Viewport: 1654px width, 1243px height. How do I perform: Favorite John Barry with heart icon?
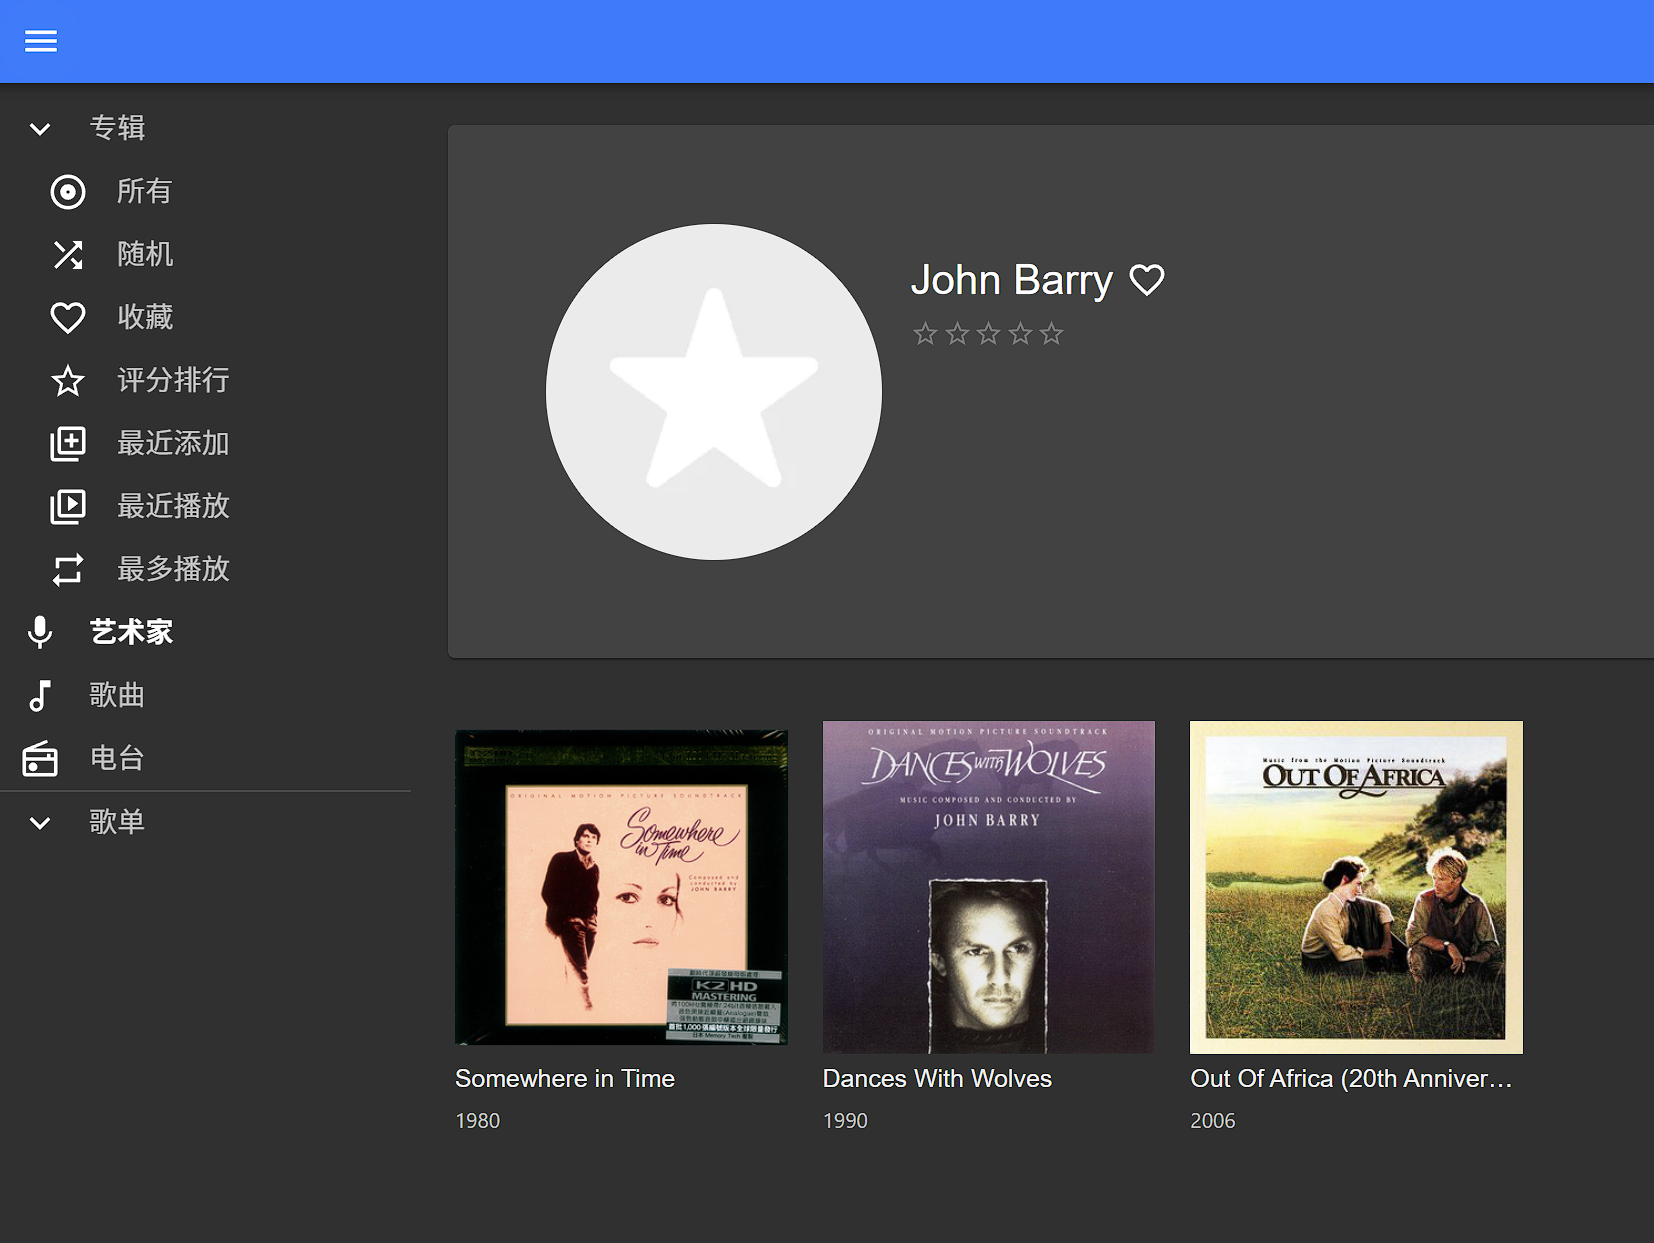(x=1147, y=280)
